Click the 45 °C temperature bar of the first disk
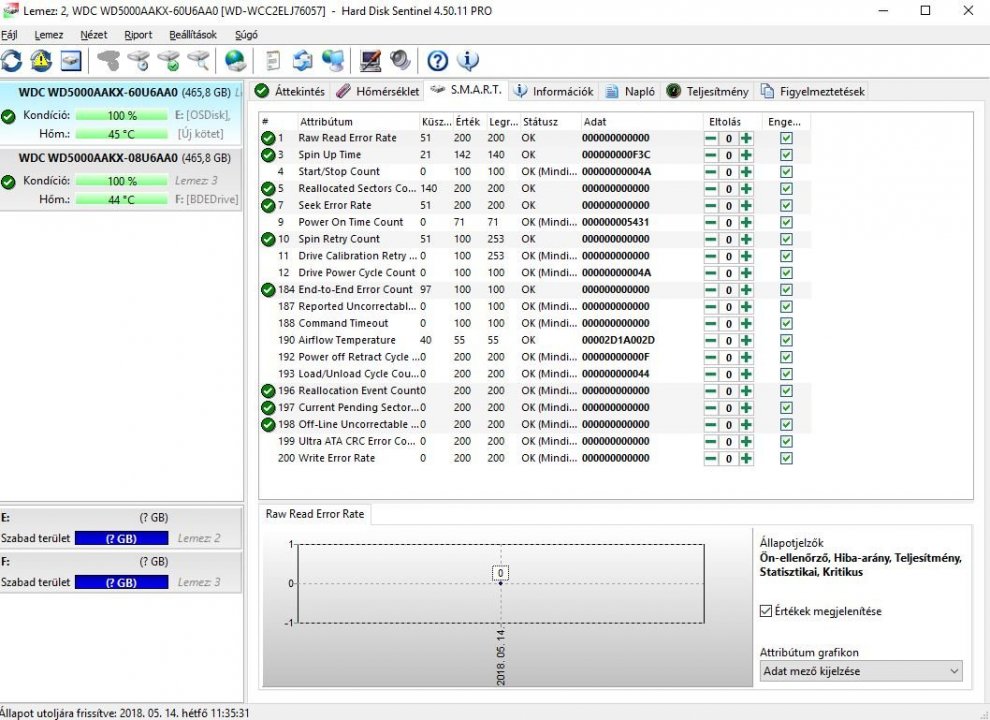Screen dimensions: 990x720 coord(121,134)
